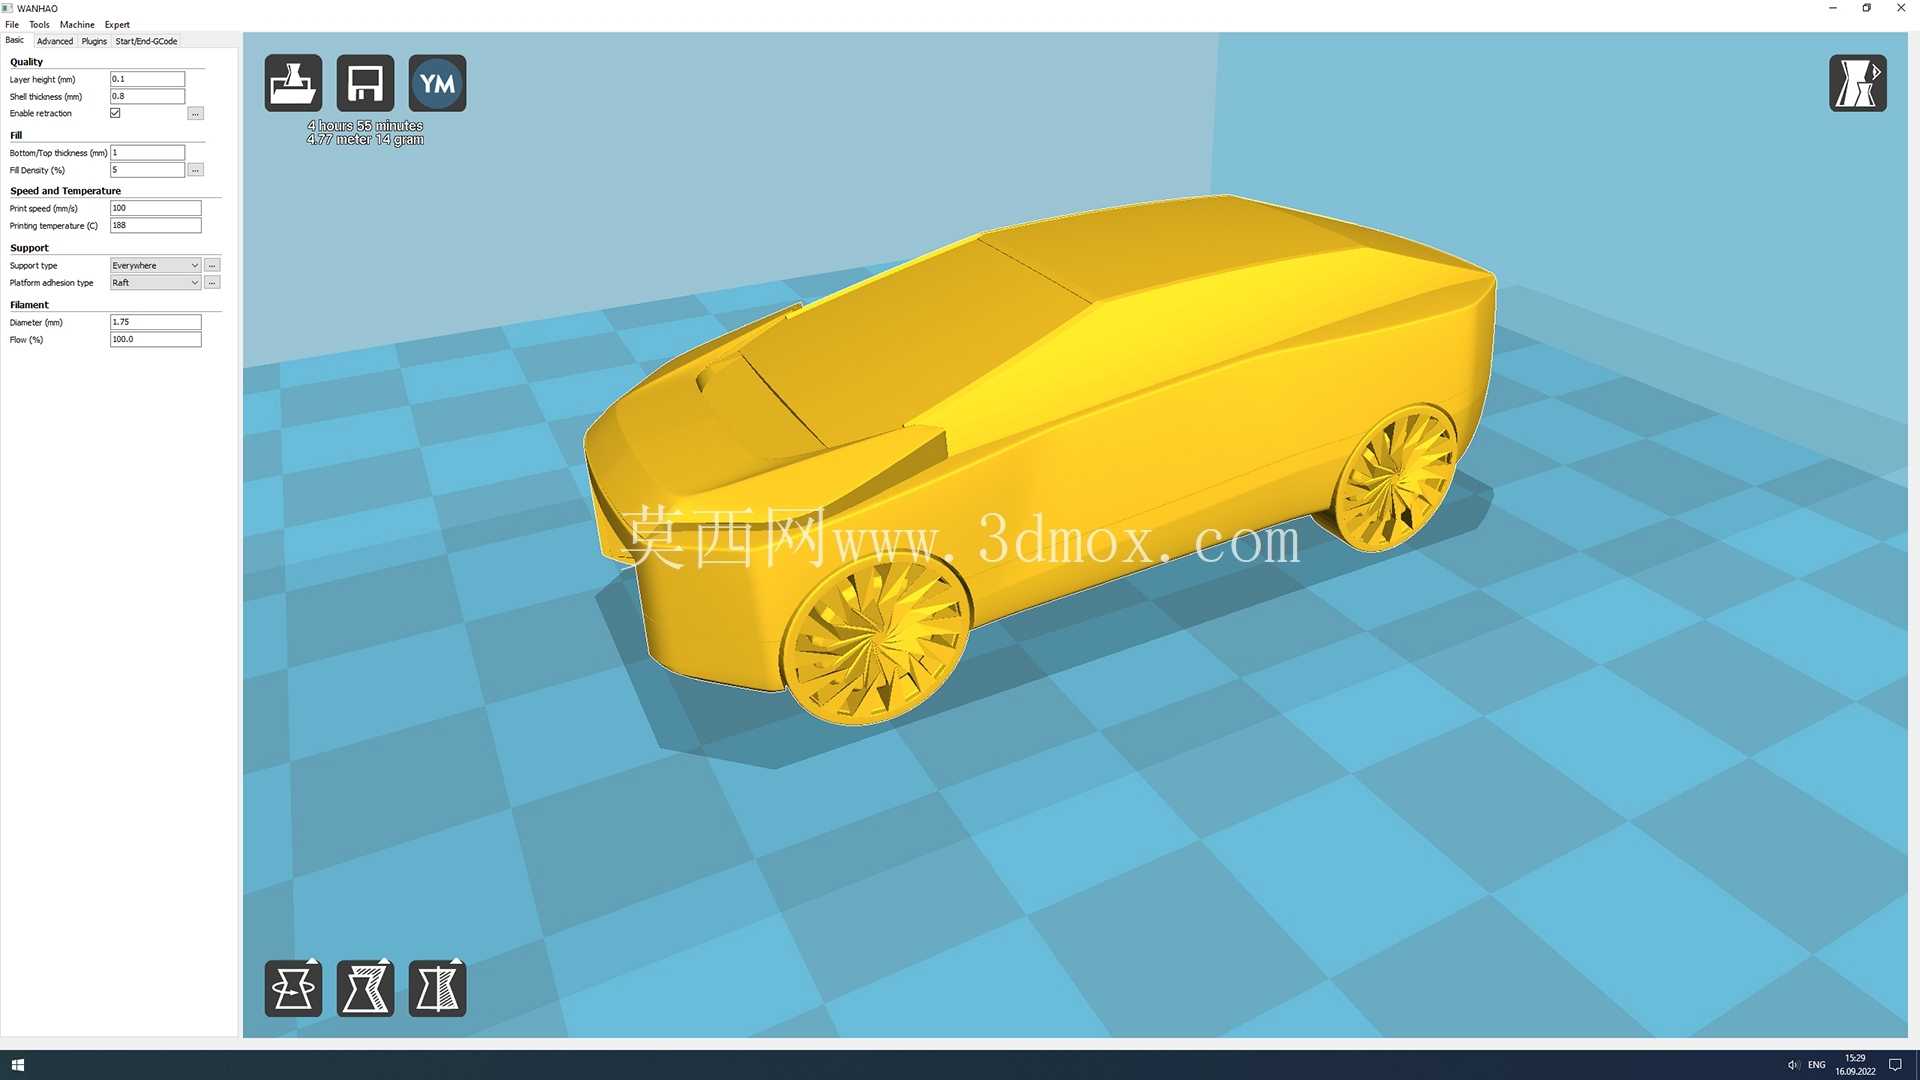Click the Layer height input field

(147, 79)
